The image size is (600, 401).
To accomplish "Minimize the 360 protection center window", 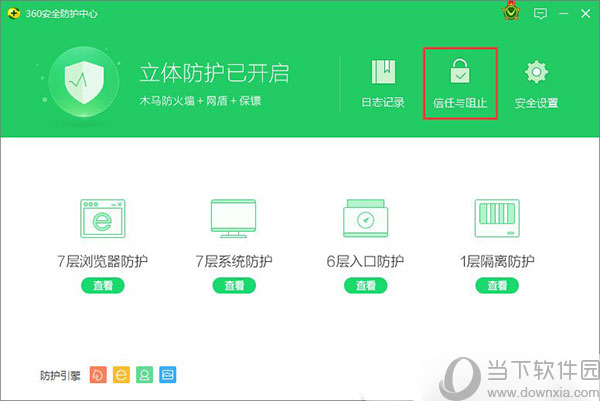I will click(563, 14).
